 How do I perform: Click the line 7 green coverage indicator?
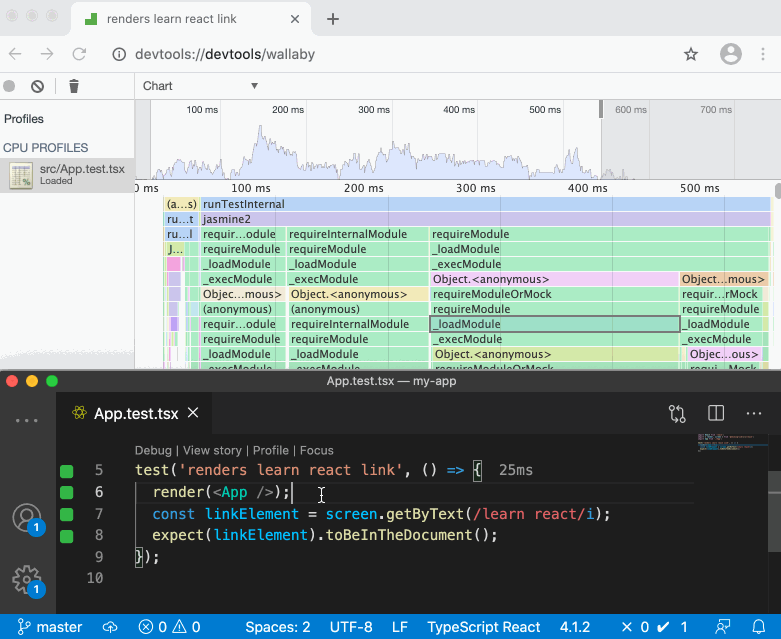tap(66, 514)
